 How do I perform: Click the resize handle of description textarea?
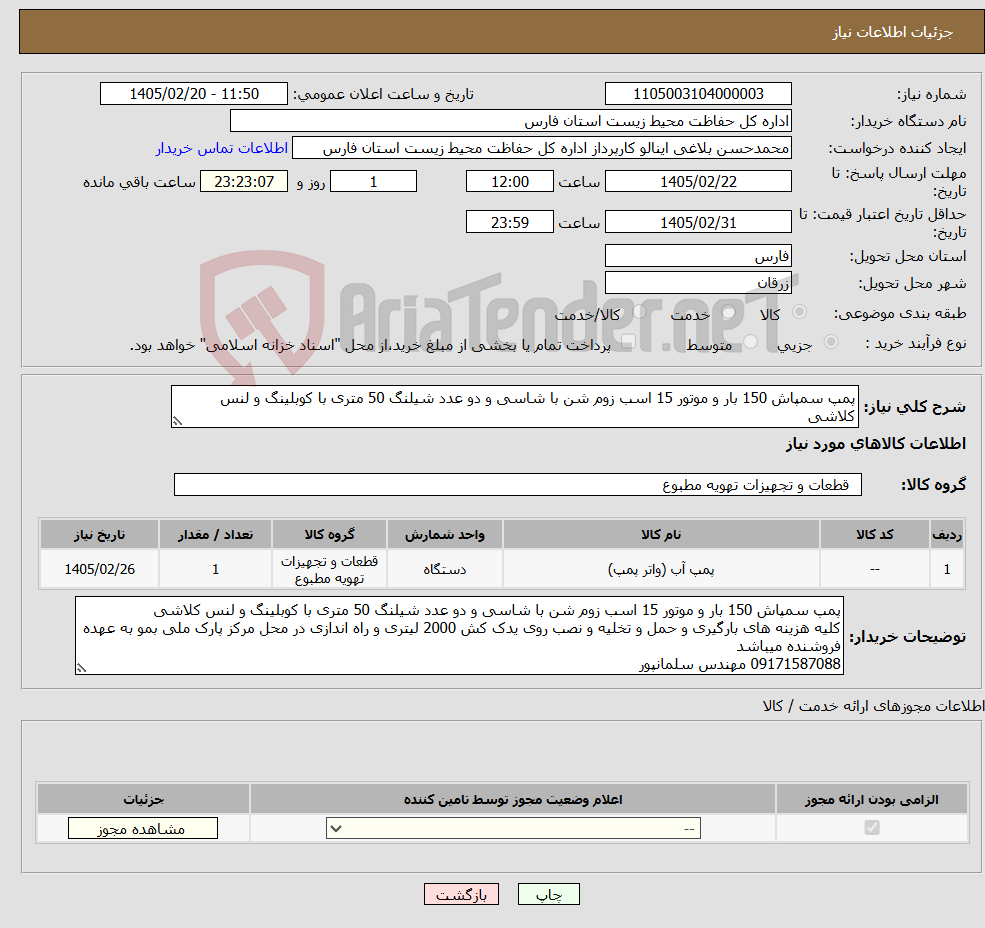[177, 422]
